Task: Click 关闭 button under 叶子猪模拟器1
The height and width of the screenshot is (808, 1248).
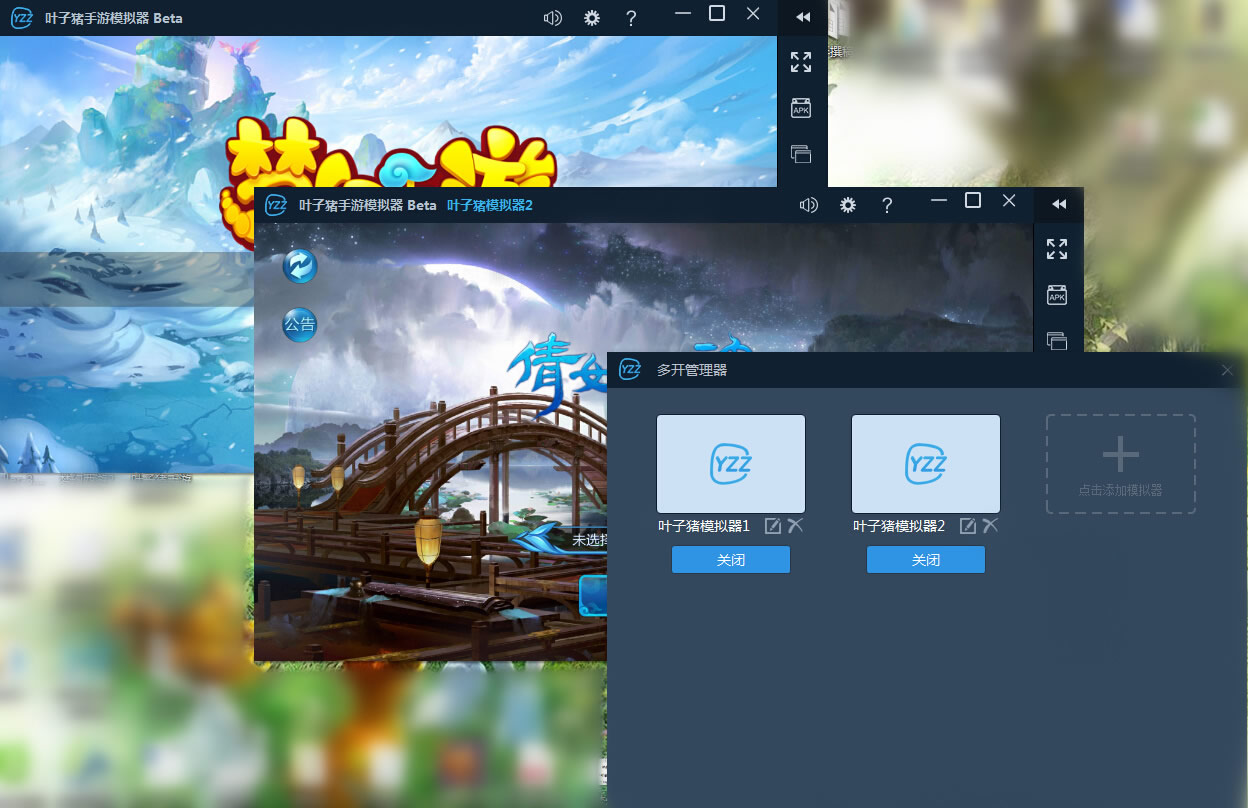Action: tap(731, 560)
